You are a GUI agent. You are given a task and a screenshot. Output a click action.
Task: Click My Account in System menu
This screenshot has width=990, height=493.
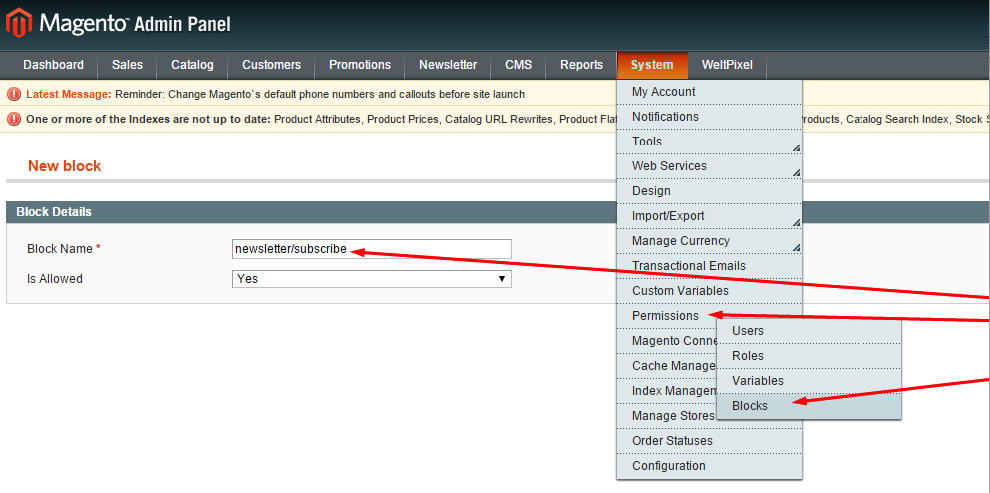coord(664,92)
